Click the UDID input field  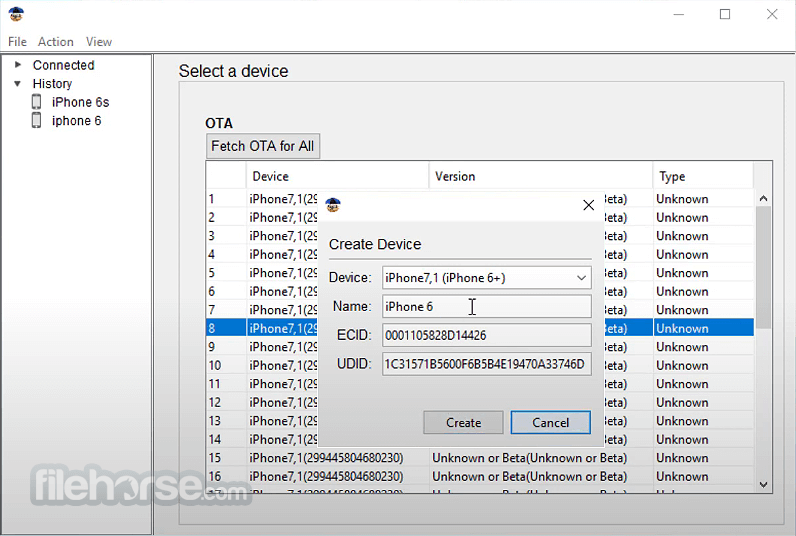coord(486,364)
